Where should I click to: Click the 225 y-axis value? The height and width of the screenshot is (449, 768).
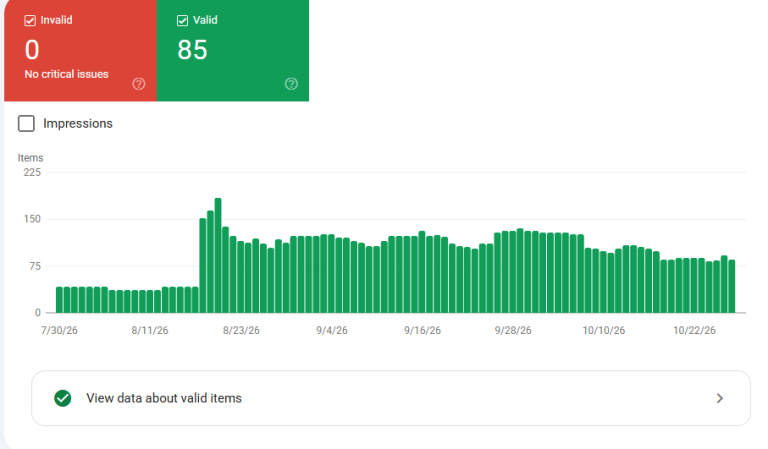click(x=32, y=172)
